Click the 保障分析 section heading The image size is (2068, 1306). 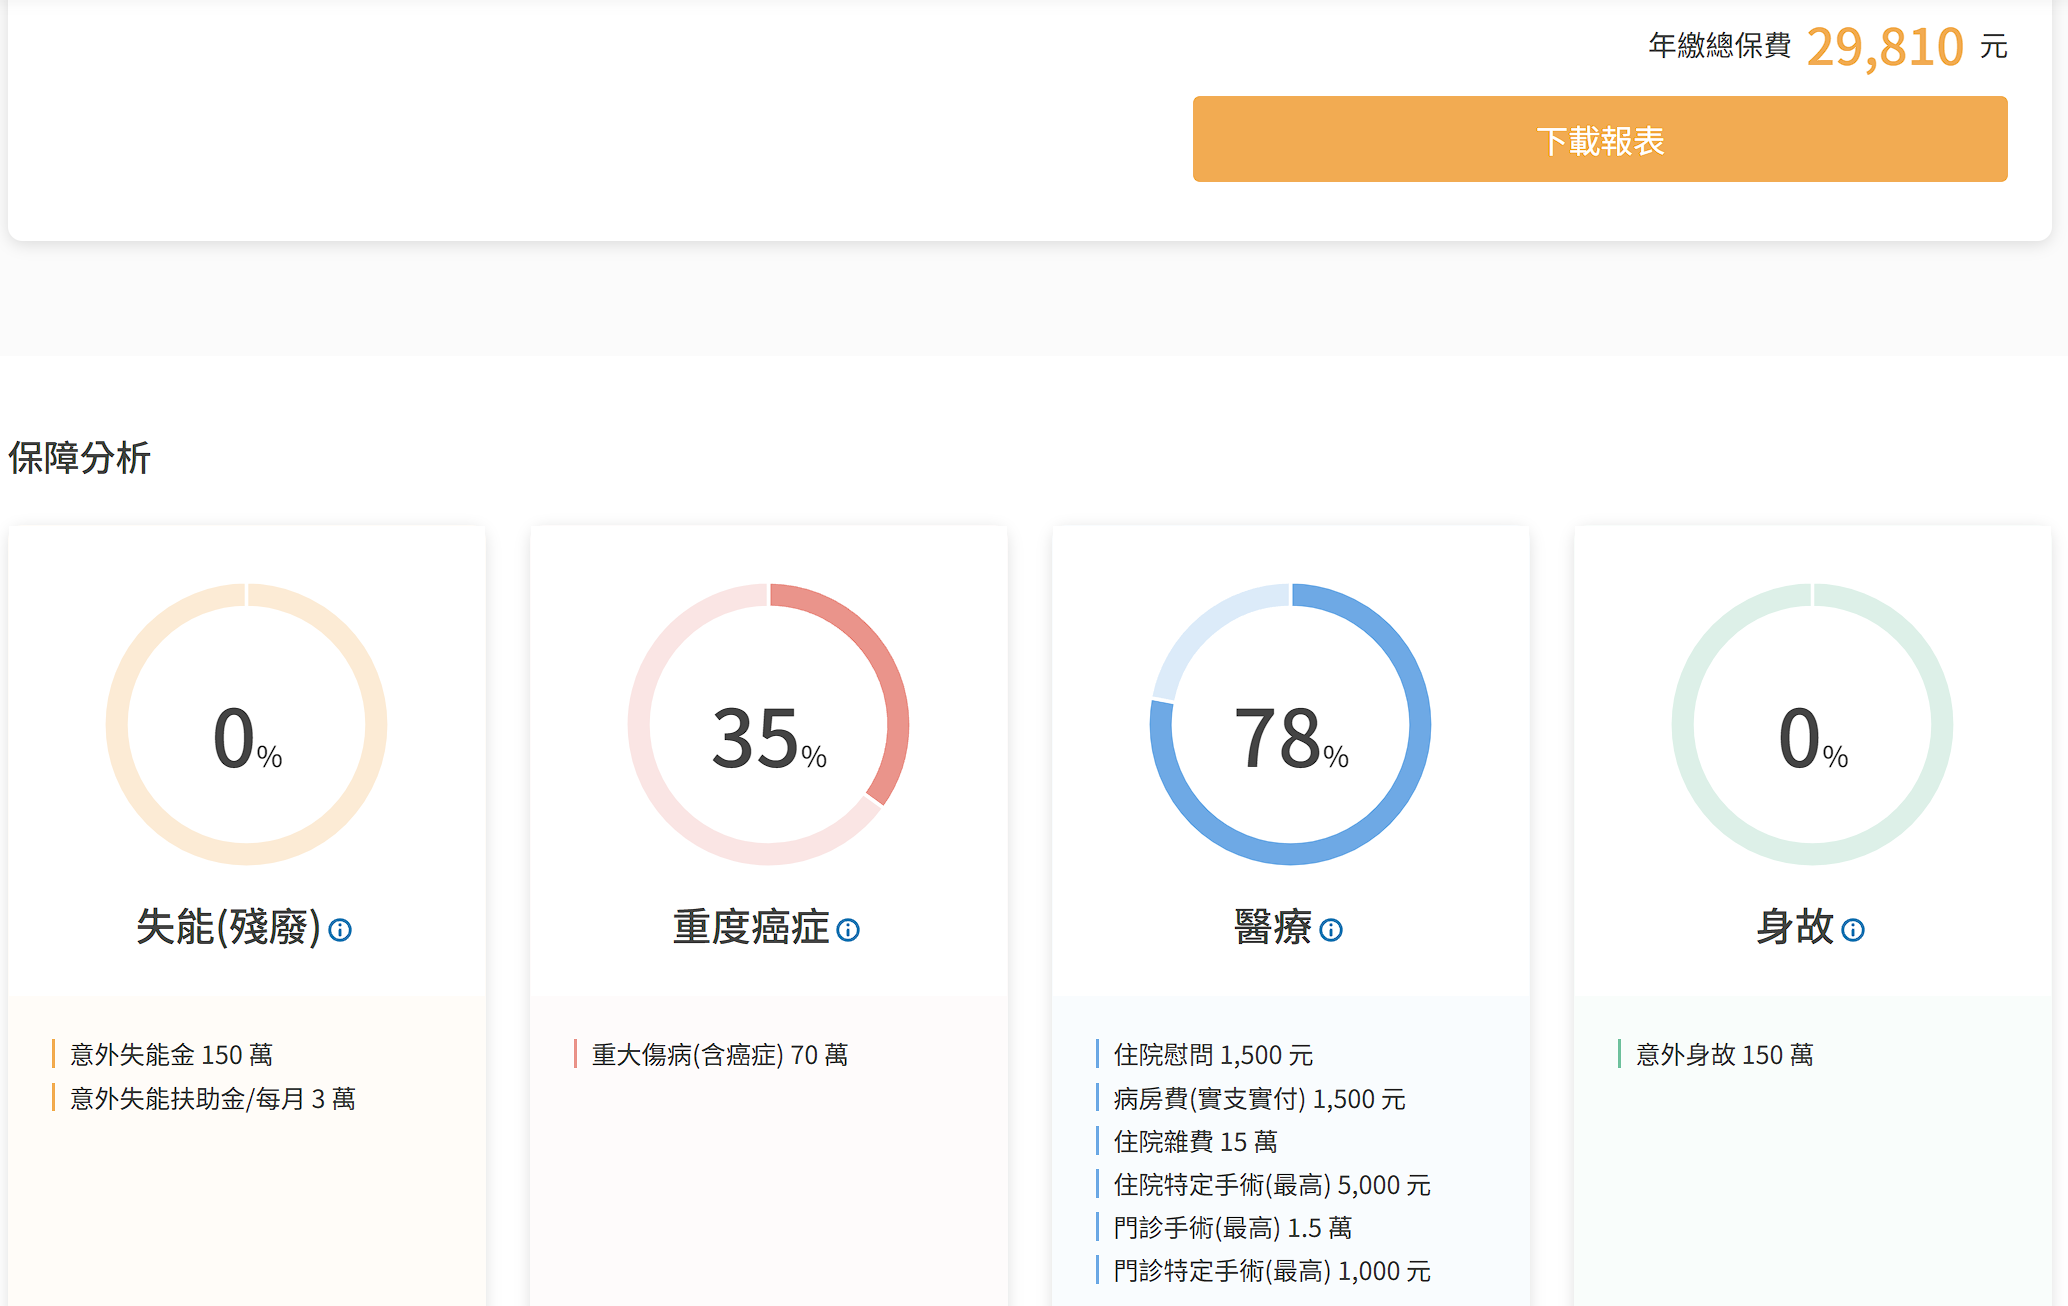click(x=79, y=458)
